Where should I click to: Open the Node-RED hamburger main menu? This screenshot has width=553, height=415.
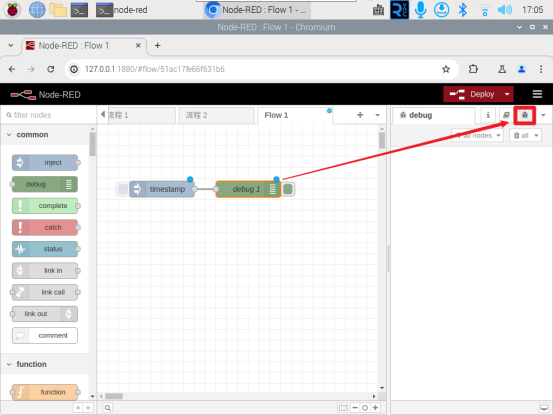coord(537,94)
